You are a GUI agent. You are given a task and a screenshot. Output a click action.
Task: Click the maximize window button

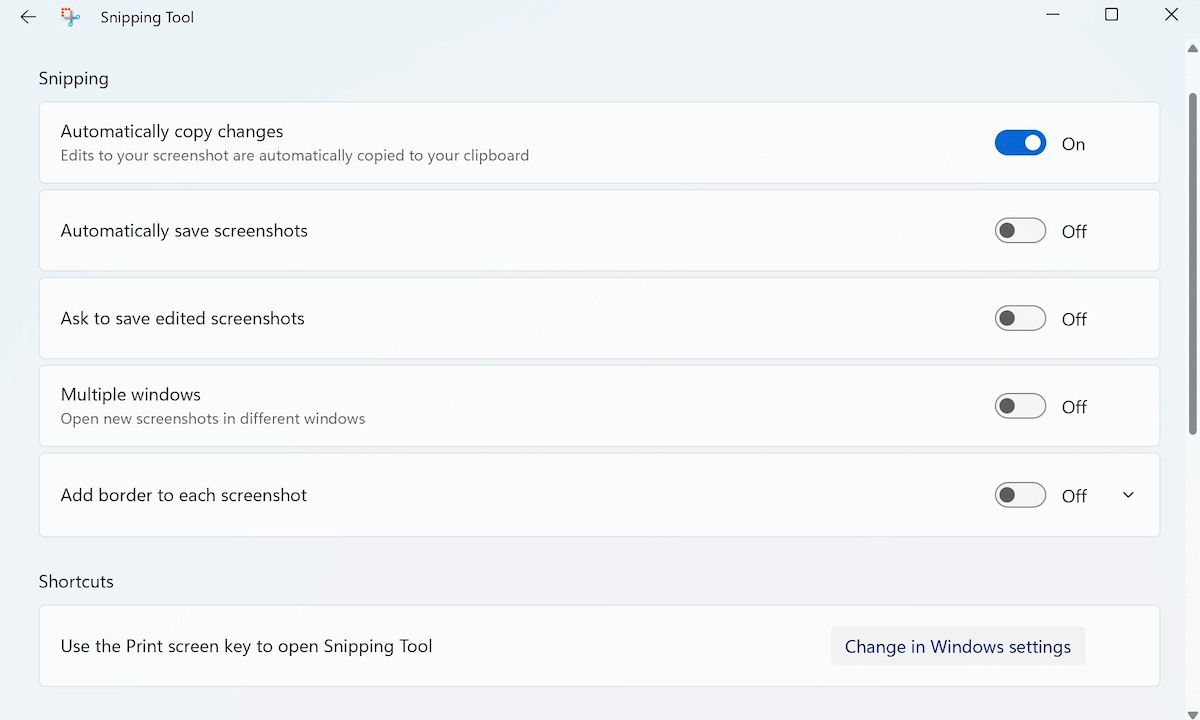[x=1111, y=15]
